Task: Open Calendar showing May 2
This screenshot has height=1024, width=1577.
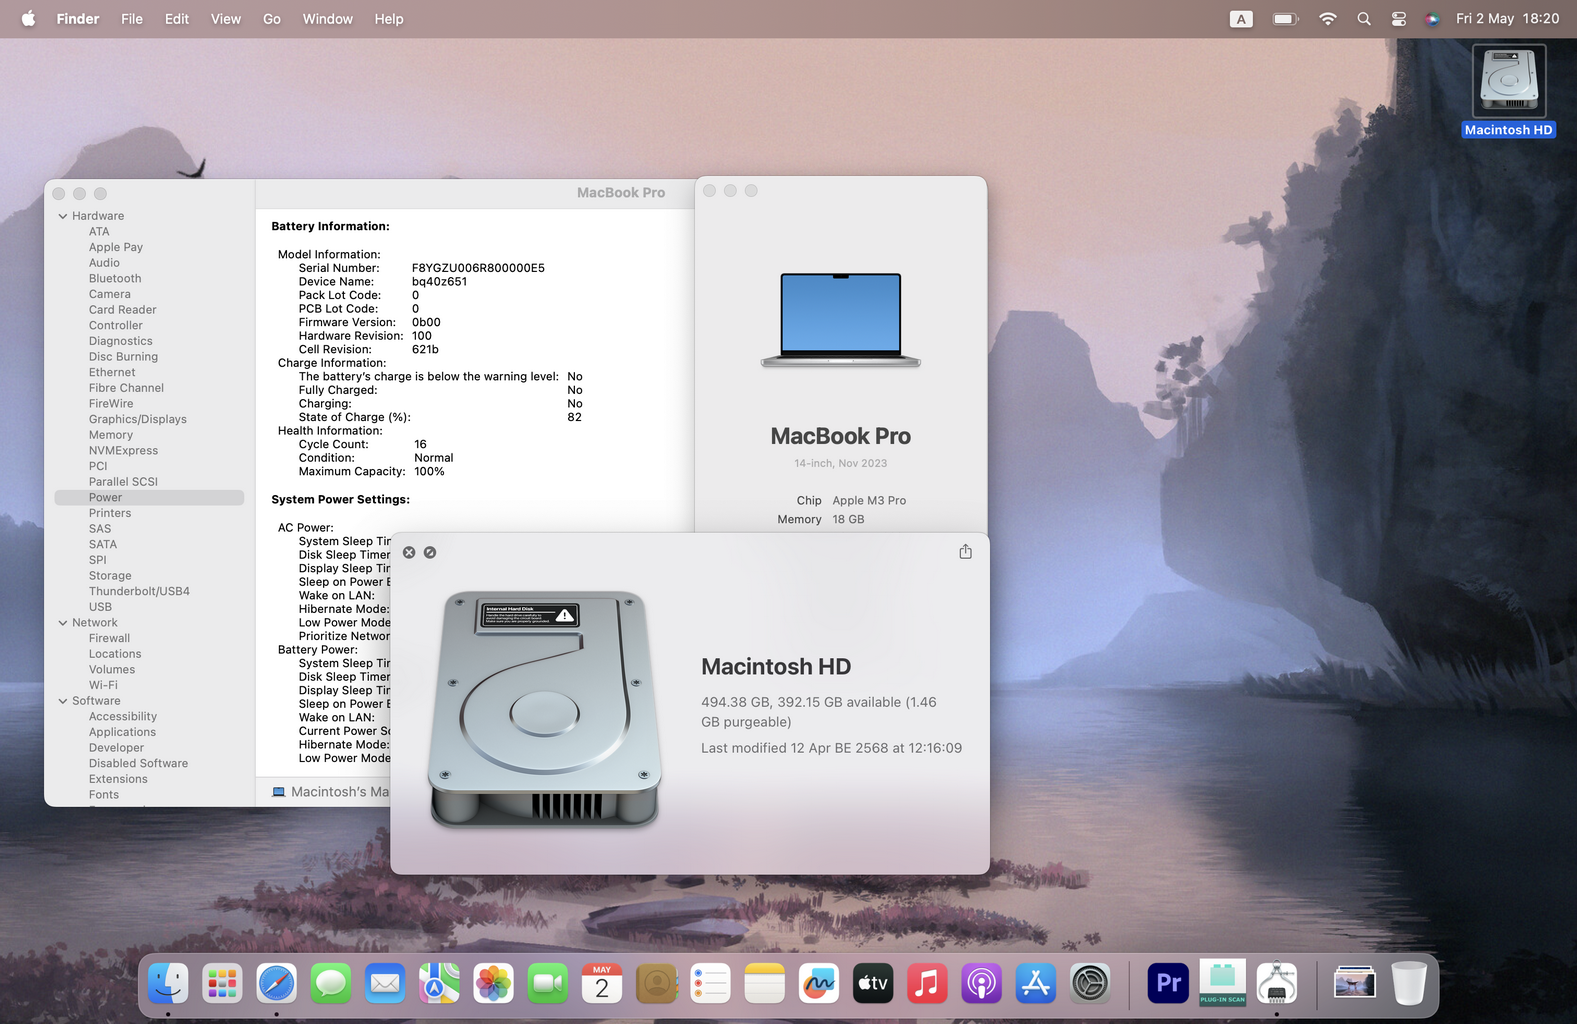Action: 602,984
